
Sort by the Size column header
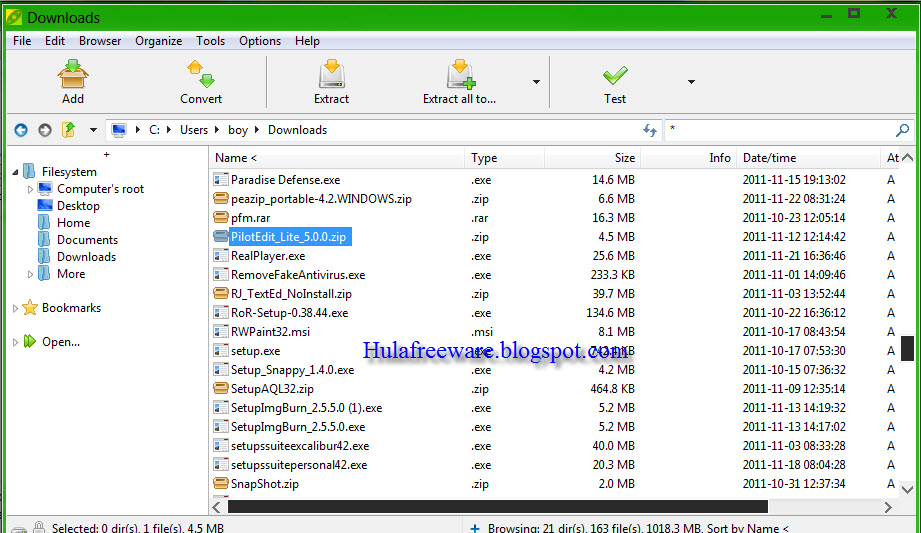[x=593, y=157]
